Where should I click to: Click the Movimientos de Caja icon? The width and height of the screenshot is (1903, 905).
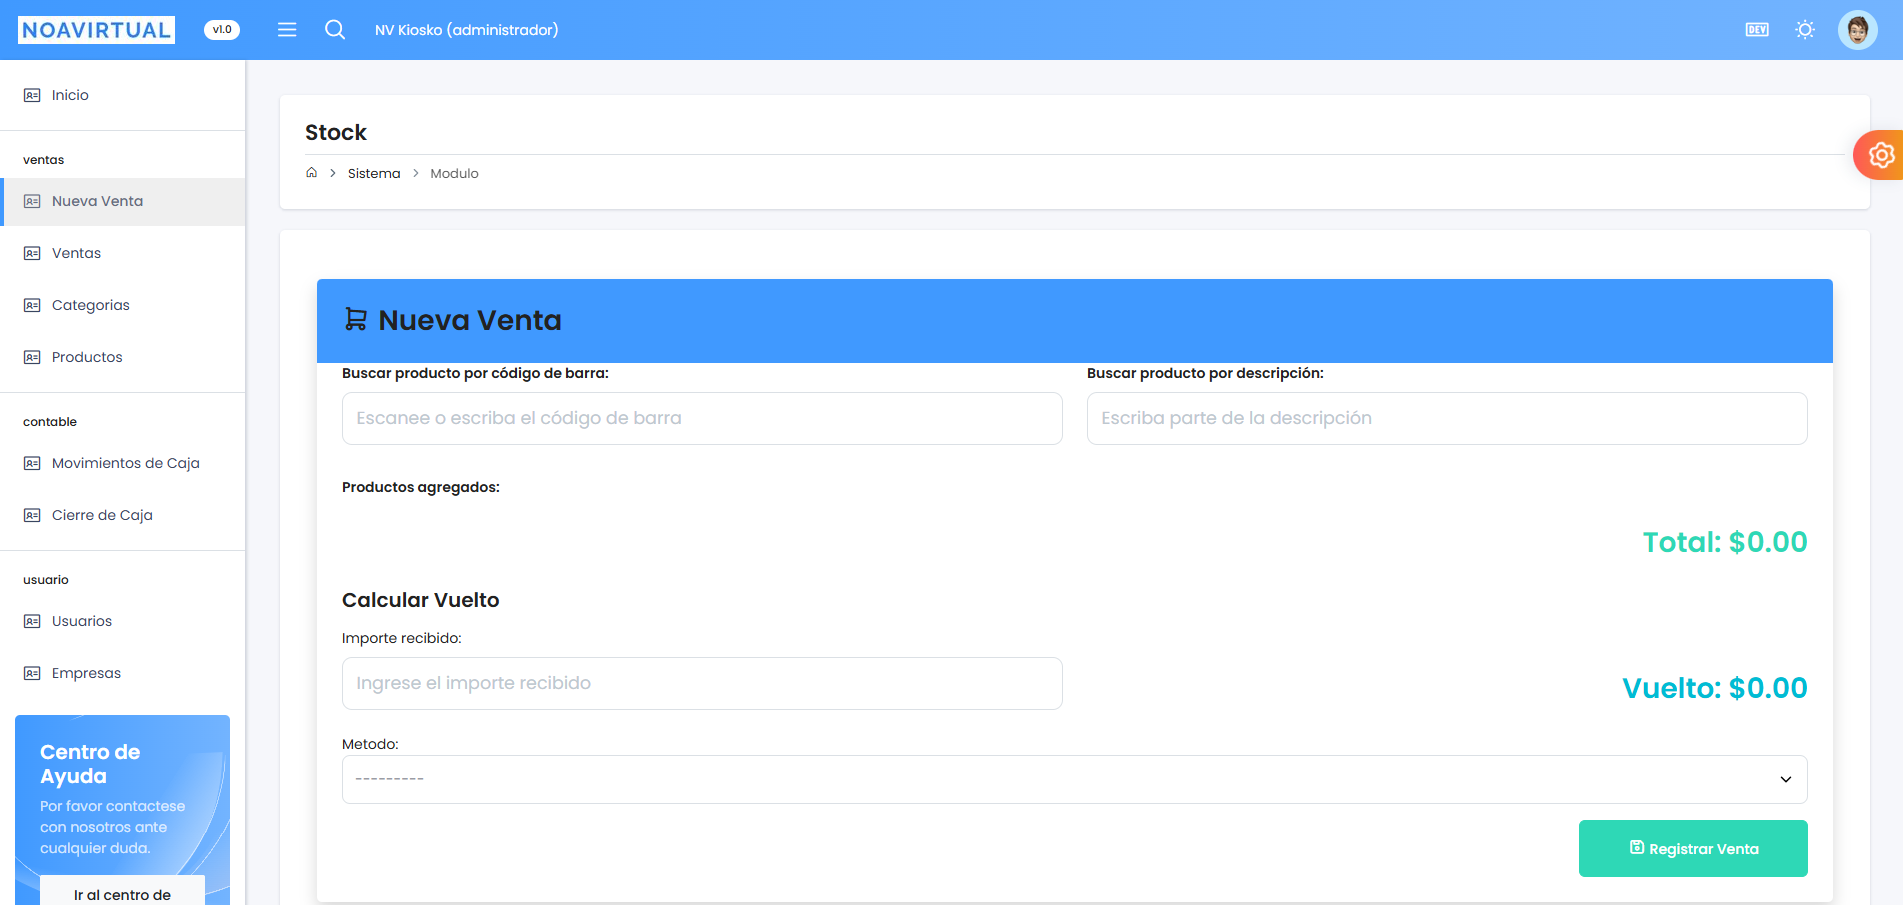(32, 463)
